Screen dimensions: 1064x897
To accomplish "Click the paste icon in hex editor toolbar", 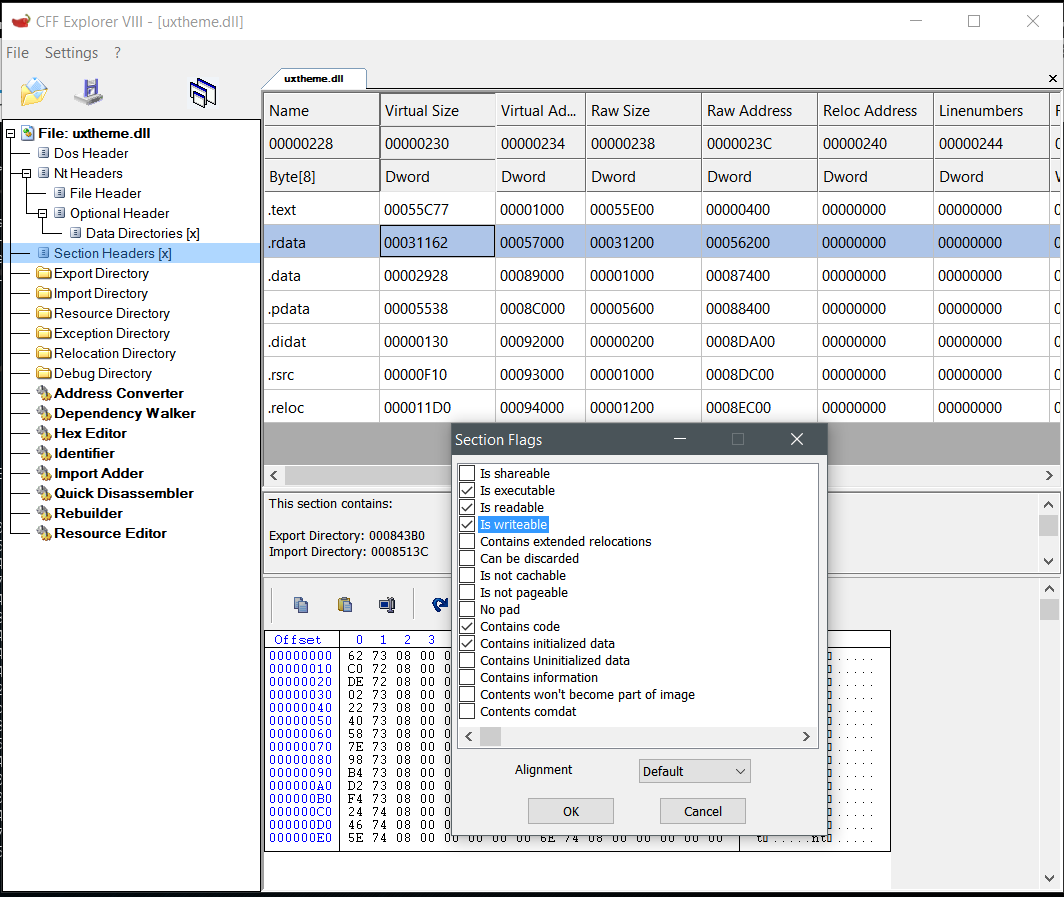I will pyautogui.click(x=345, y=605).
